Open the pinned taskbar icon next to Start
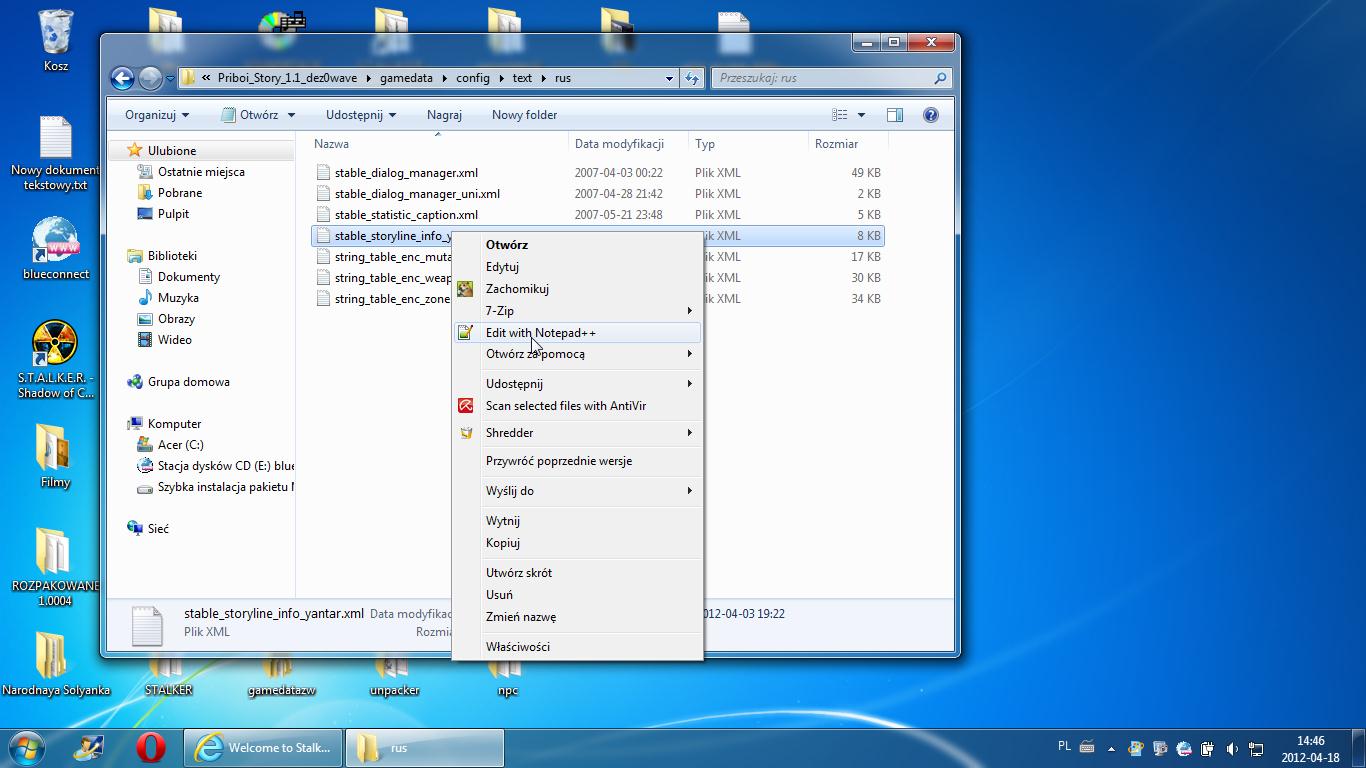Viewport: 1366px width, 768px height. coord(90,747)
